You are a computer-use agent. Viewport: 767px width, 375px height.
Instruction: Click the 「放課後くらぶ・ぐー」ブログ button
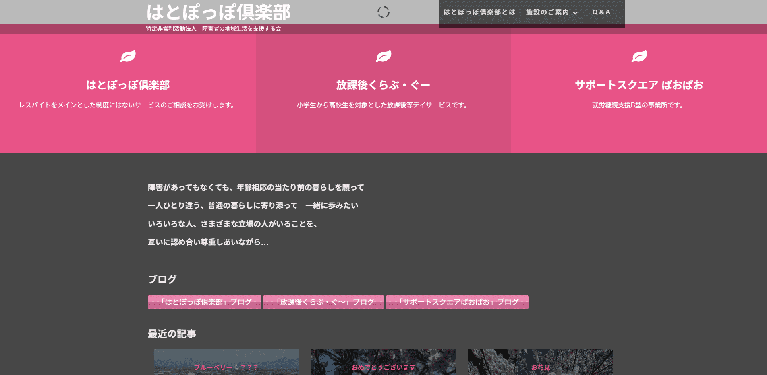(323, 302)
